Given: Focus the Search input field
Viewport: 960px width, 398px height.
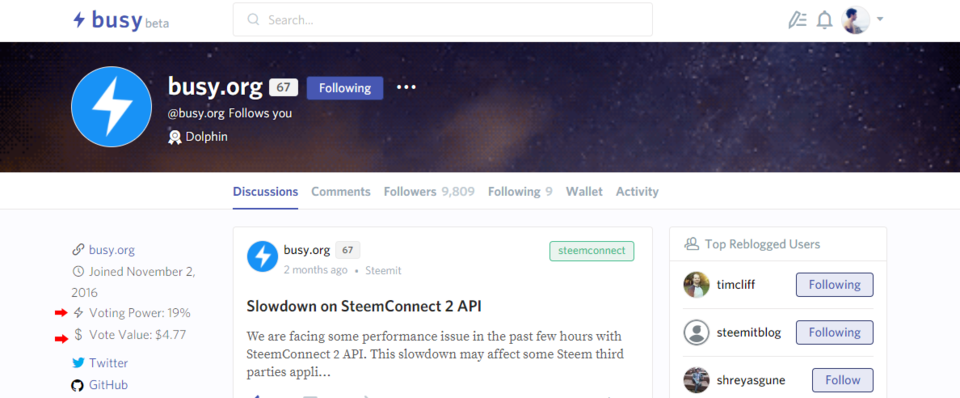Looking at the screenshot, I should [x=443, y=20].
